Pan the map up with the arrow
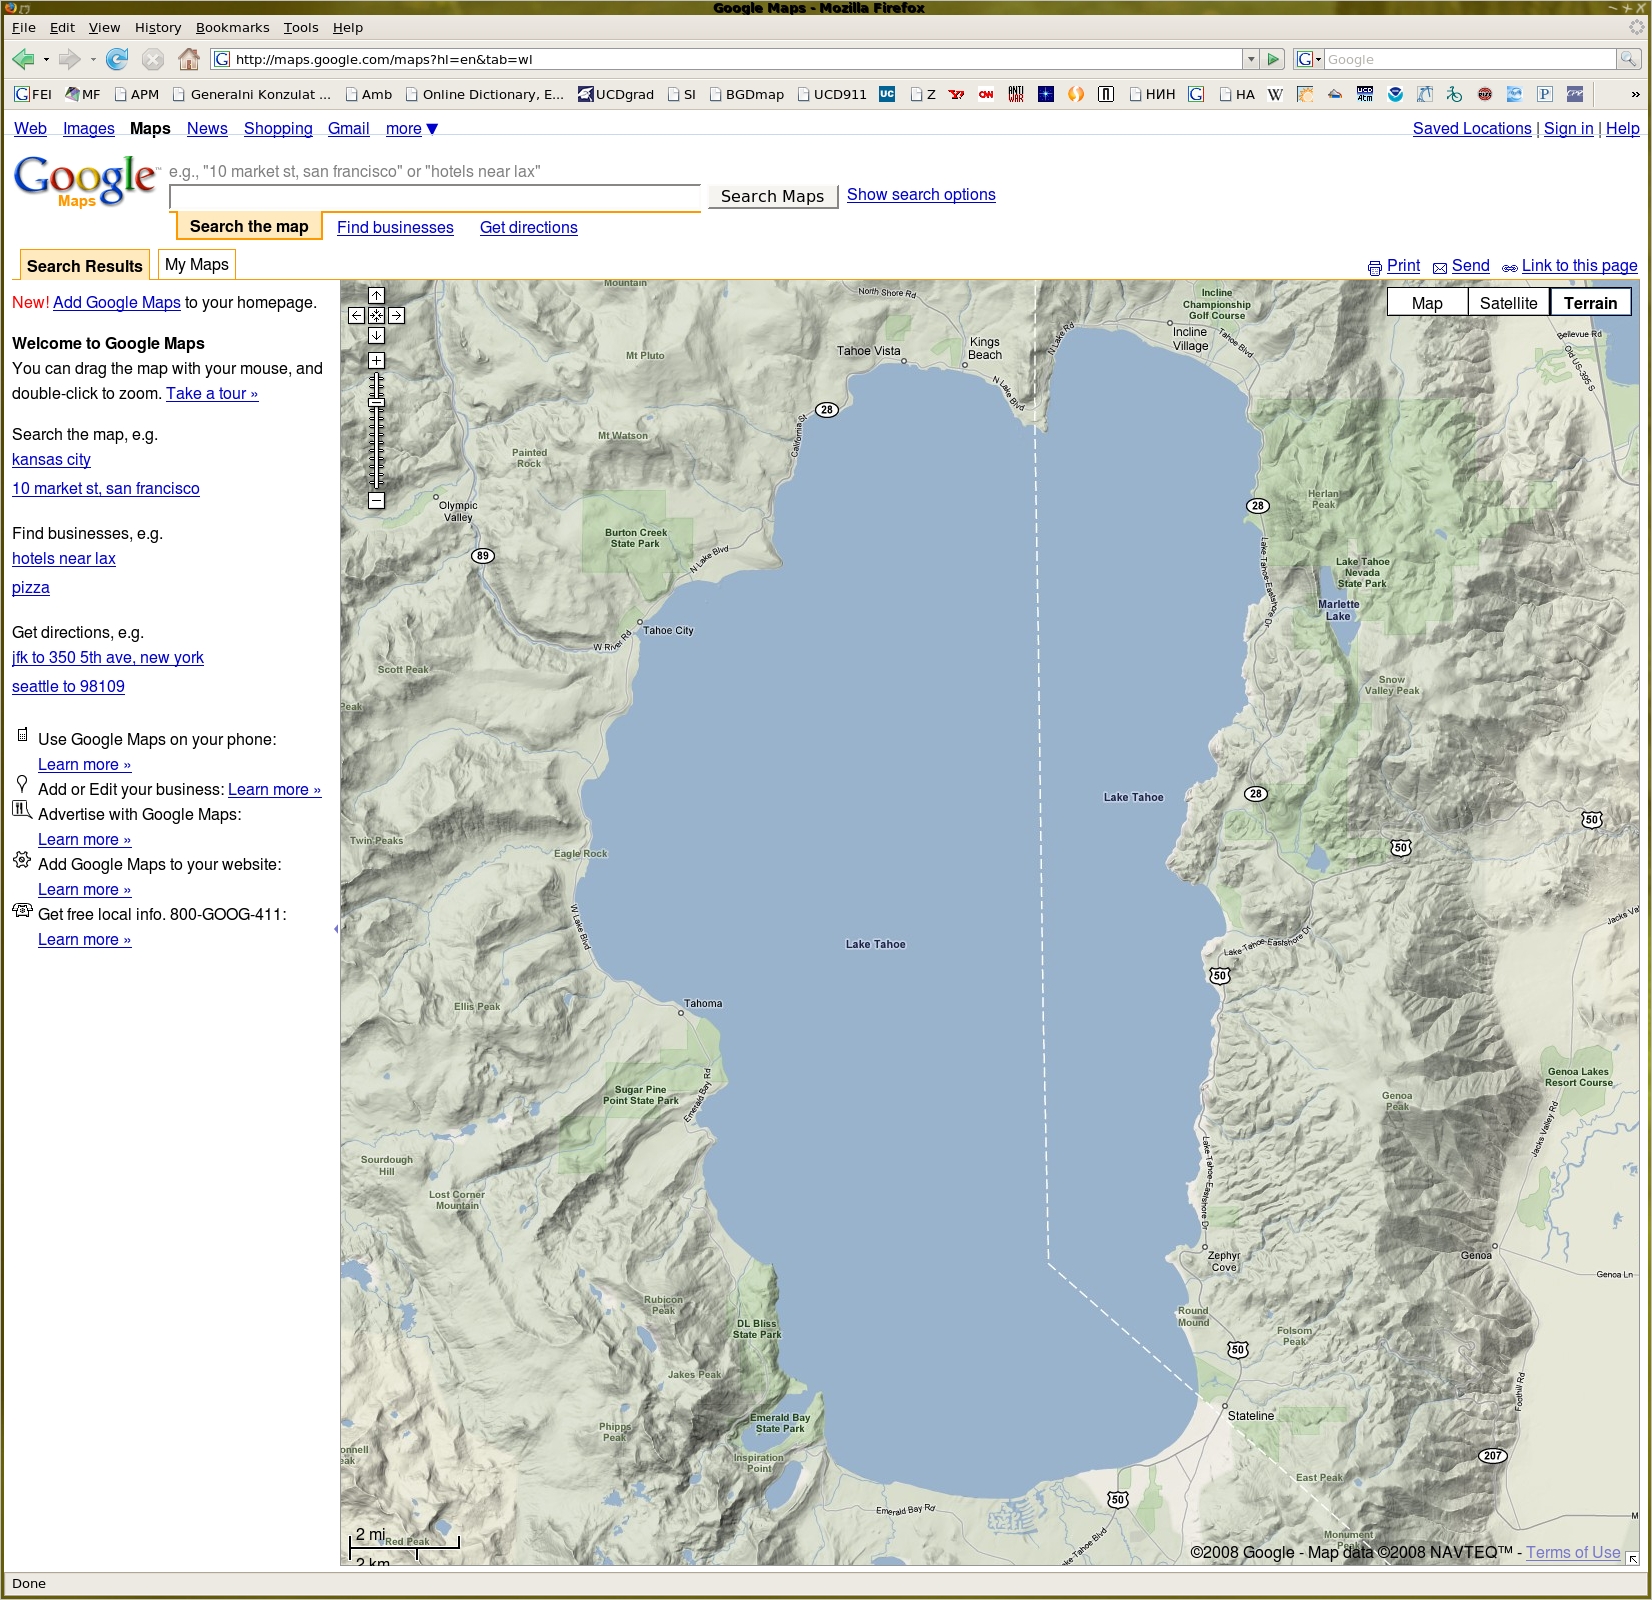The image size is (1652, 1600). tap(376, 296)
